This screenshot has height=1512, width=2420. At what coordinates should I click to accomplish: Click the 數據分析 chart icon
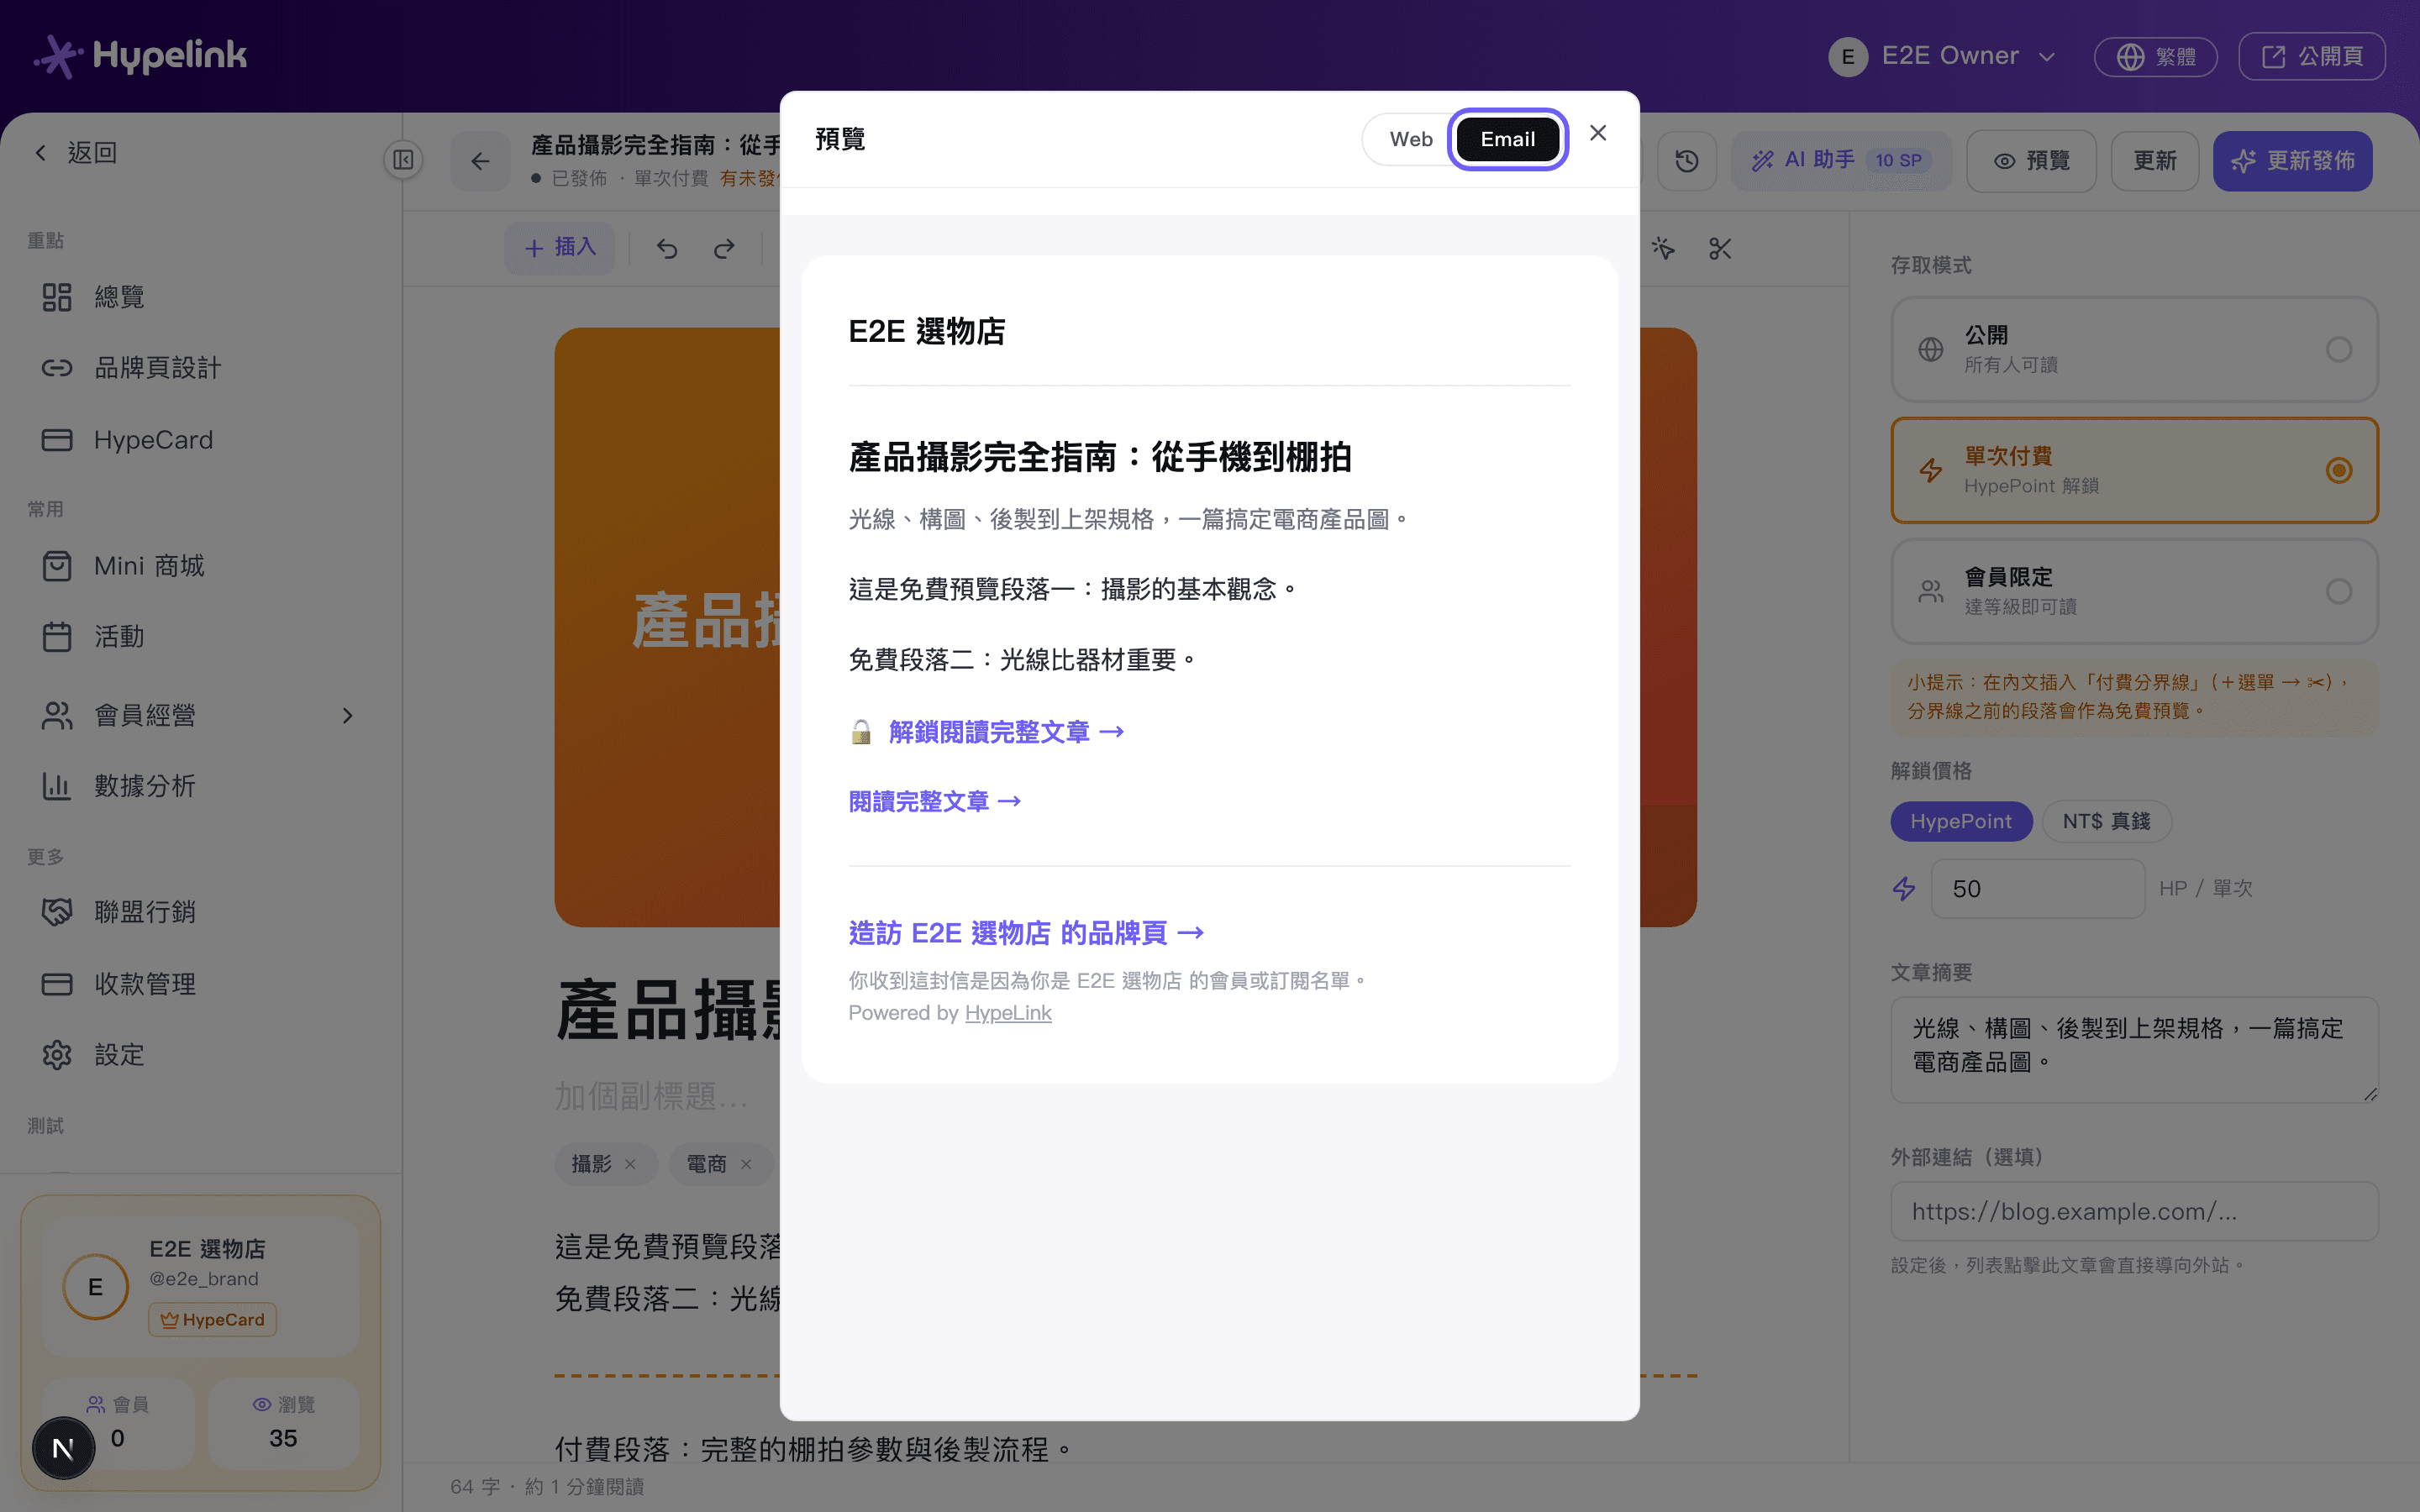[57, 786]
